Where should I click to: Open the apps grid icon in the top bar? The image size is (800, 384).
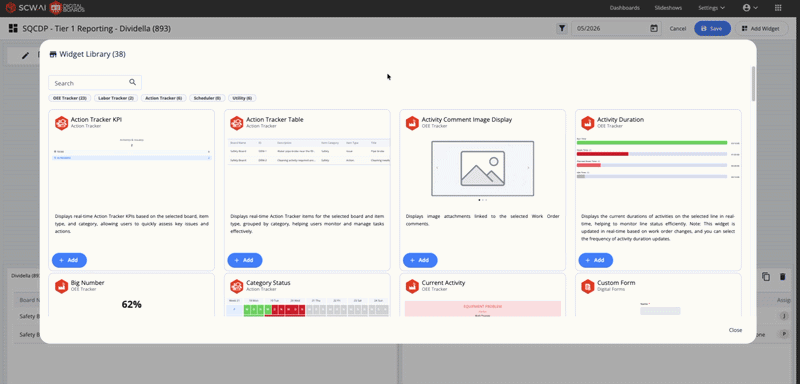pyautogui.click(x=778, y=8)
